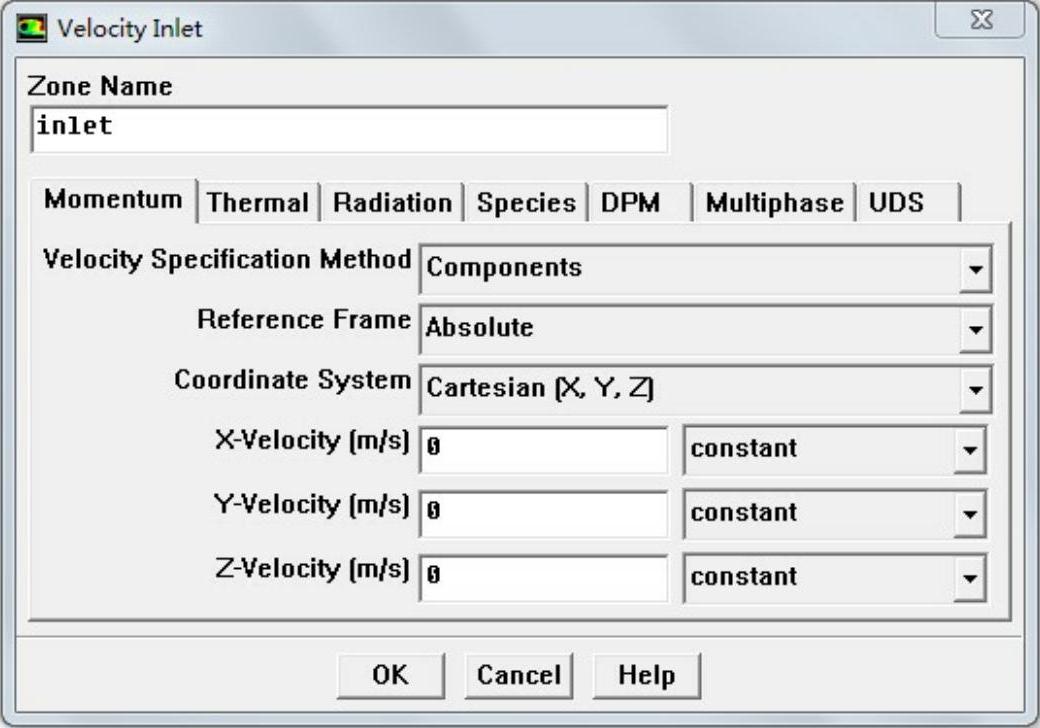Screen dimensions: 1040x728
Task: Select the Radiation tab
Action: click(x=392, y=203)
